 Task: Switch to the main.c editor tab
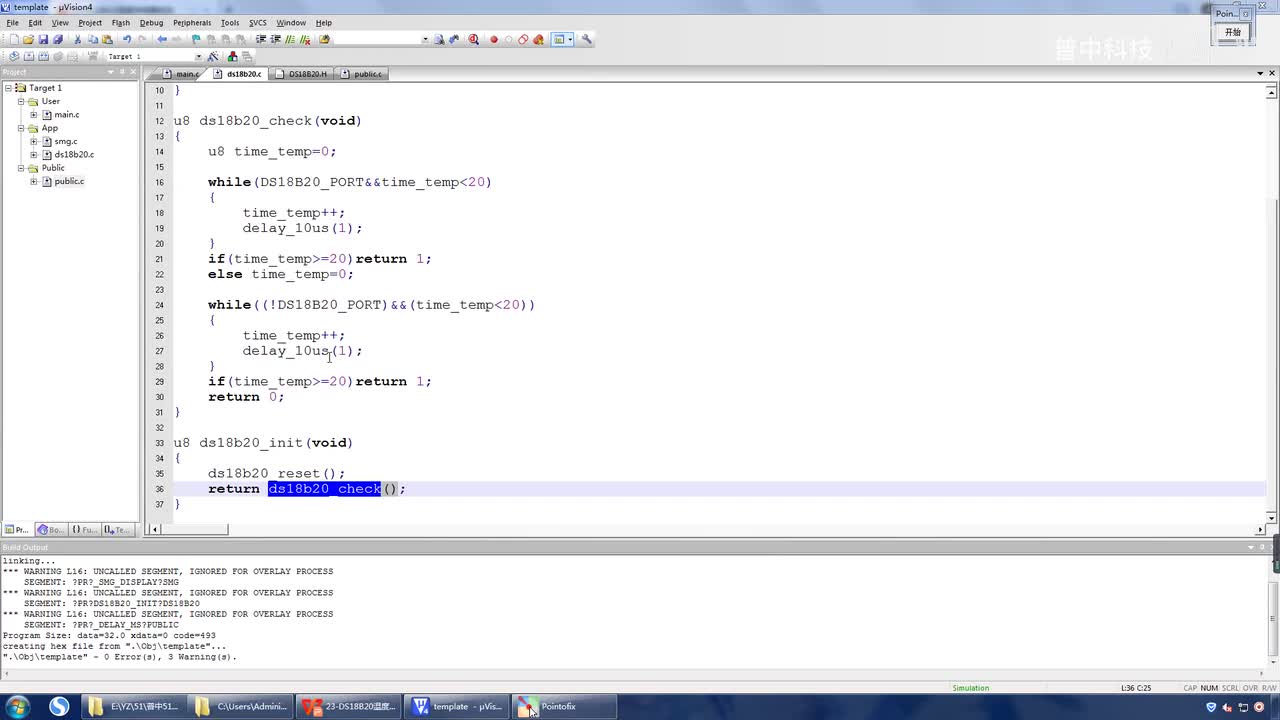click(x=182, y=74)
